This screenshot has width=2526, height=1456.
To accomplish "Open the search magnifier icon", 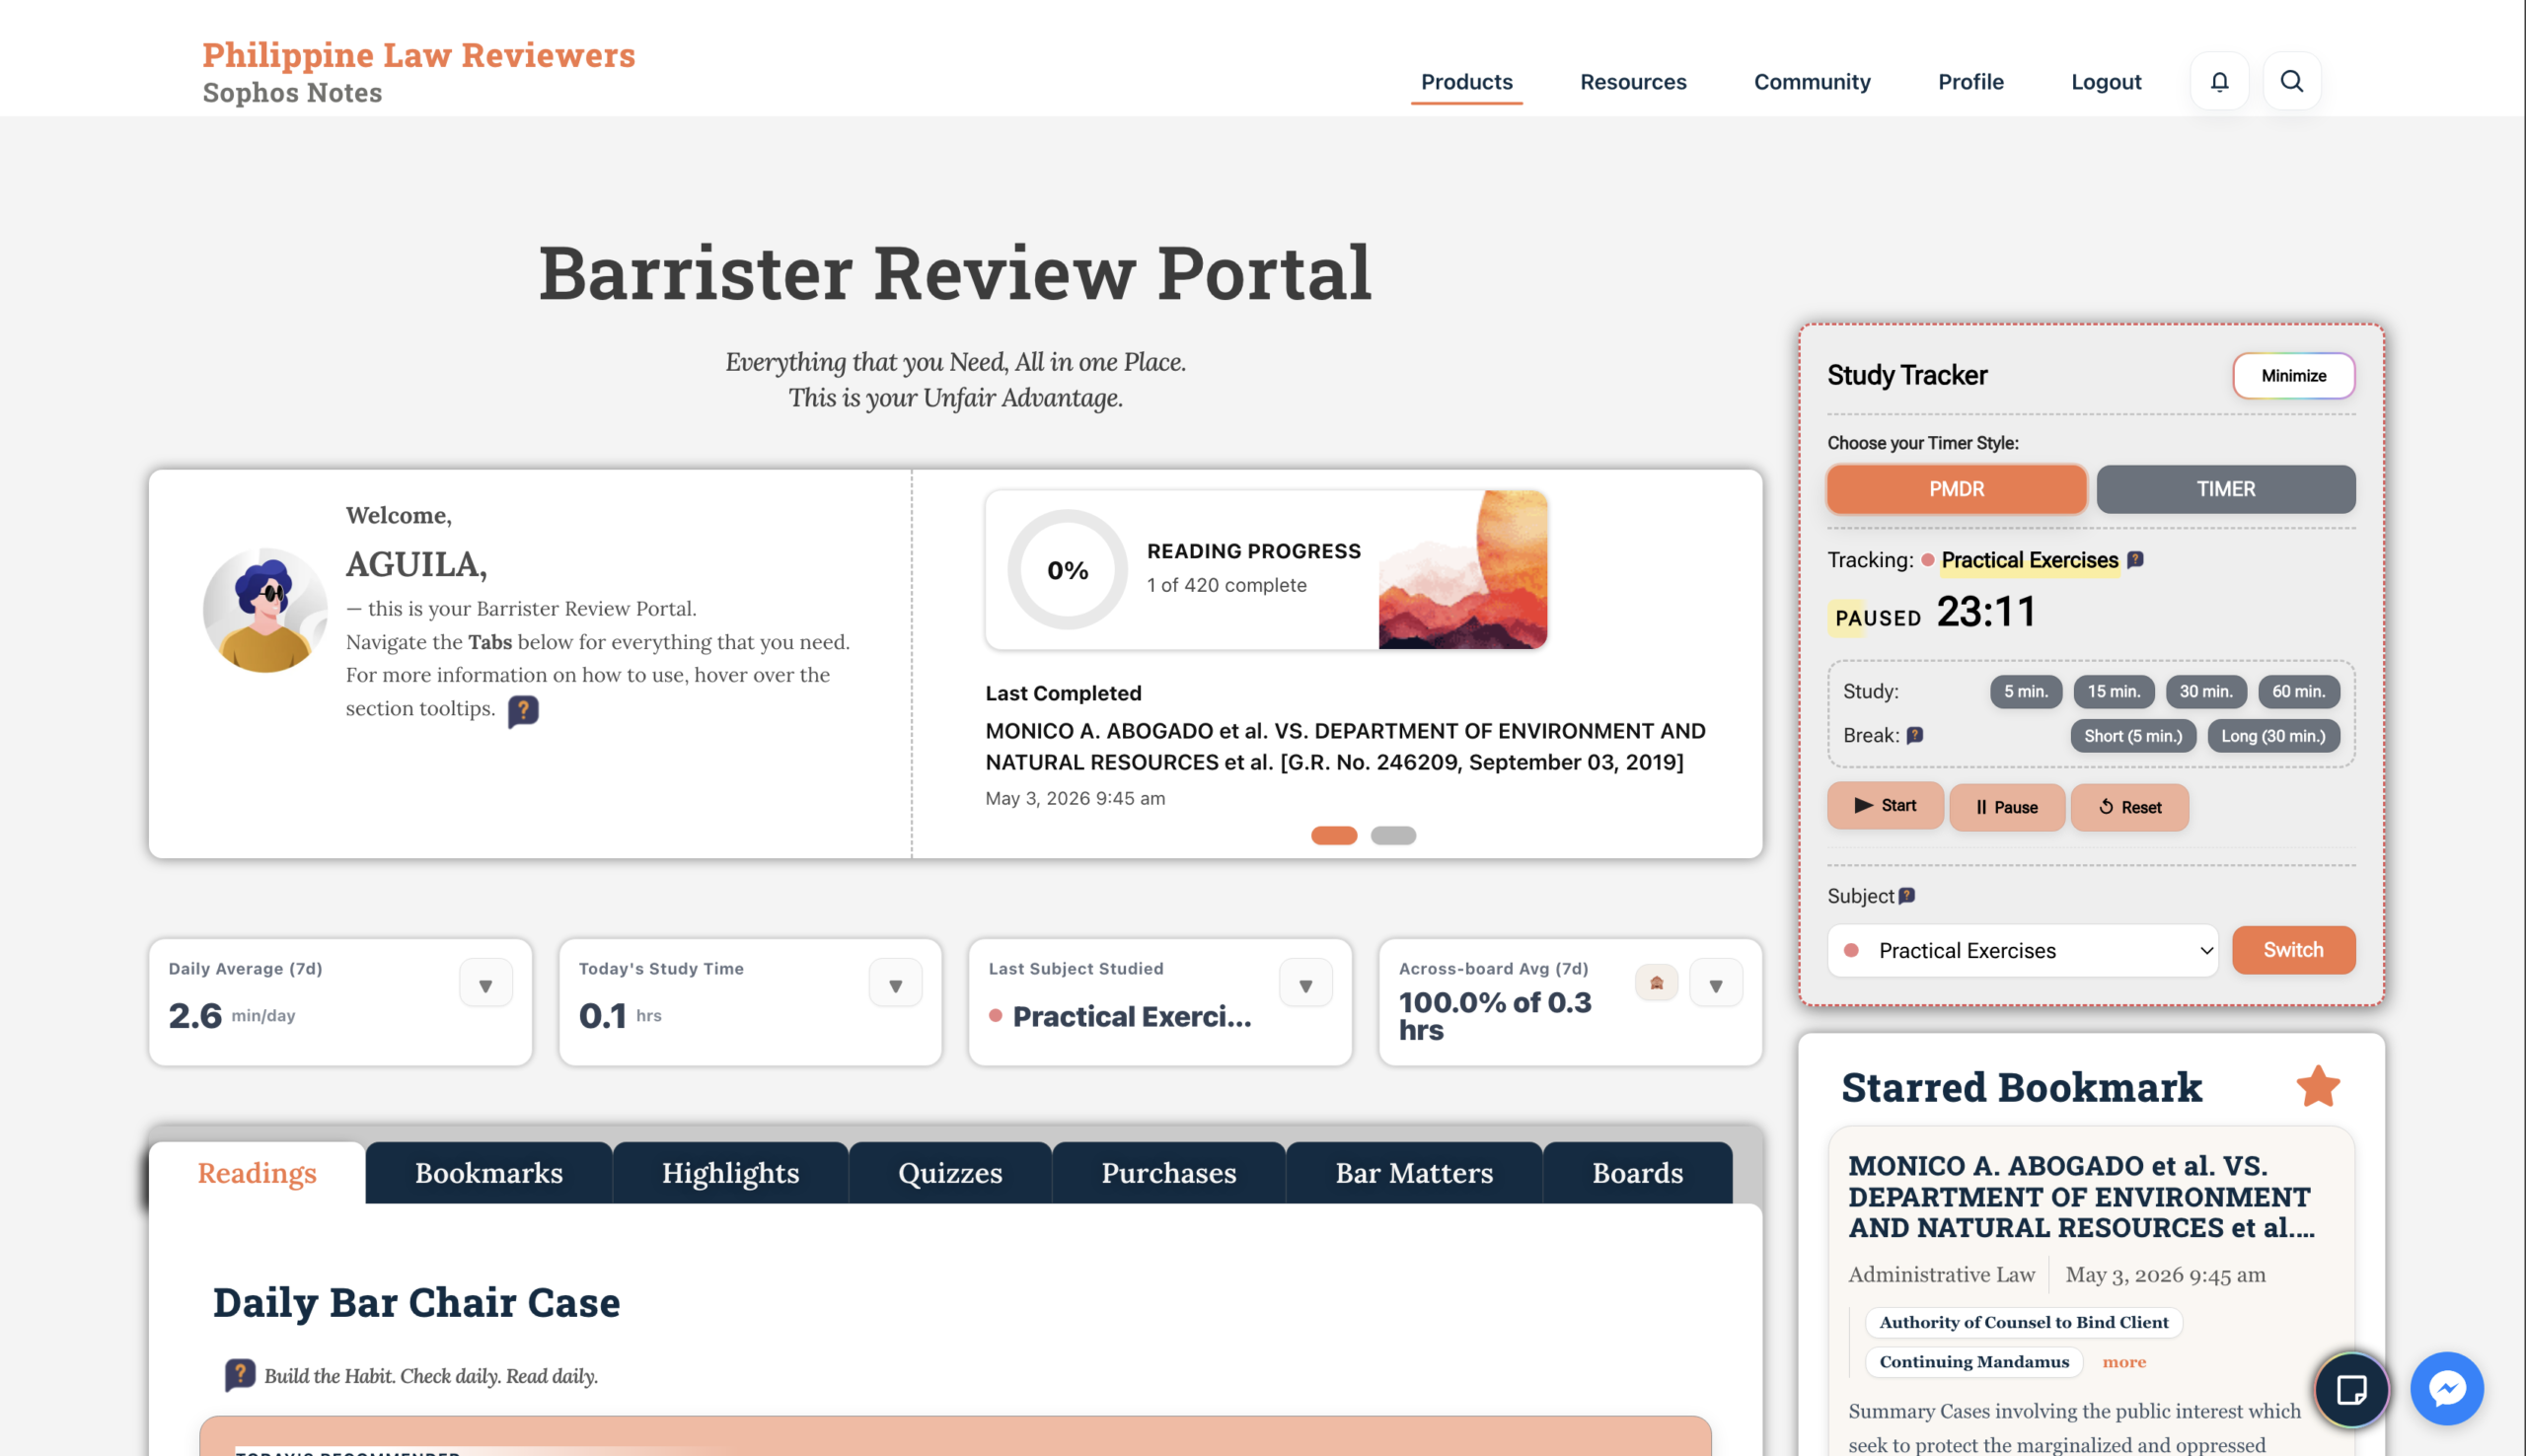I will tap(2291, 81).
